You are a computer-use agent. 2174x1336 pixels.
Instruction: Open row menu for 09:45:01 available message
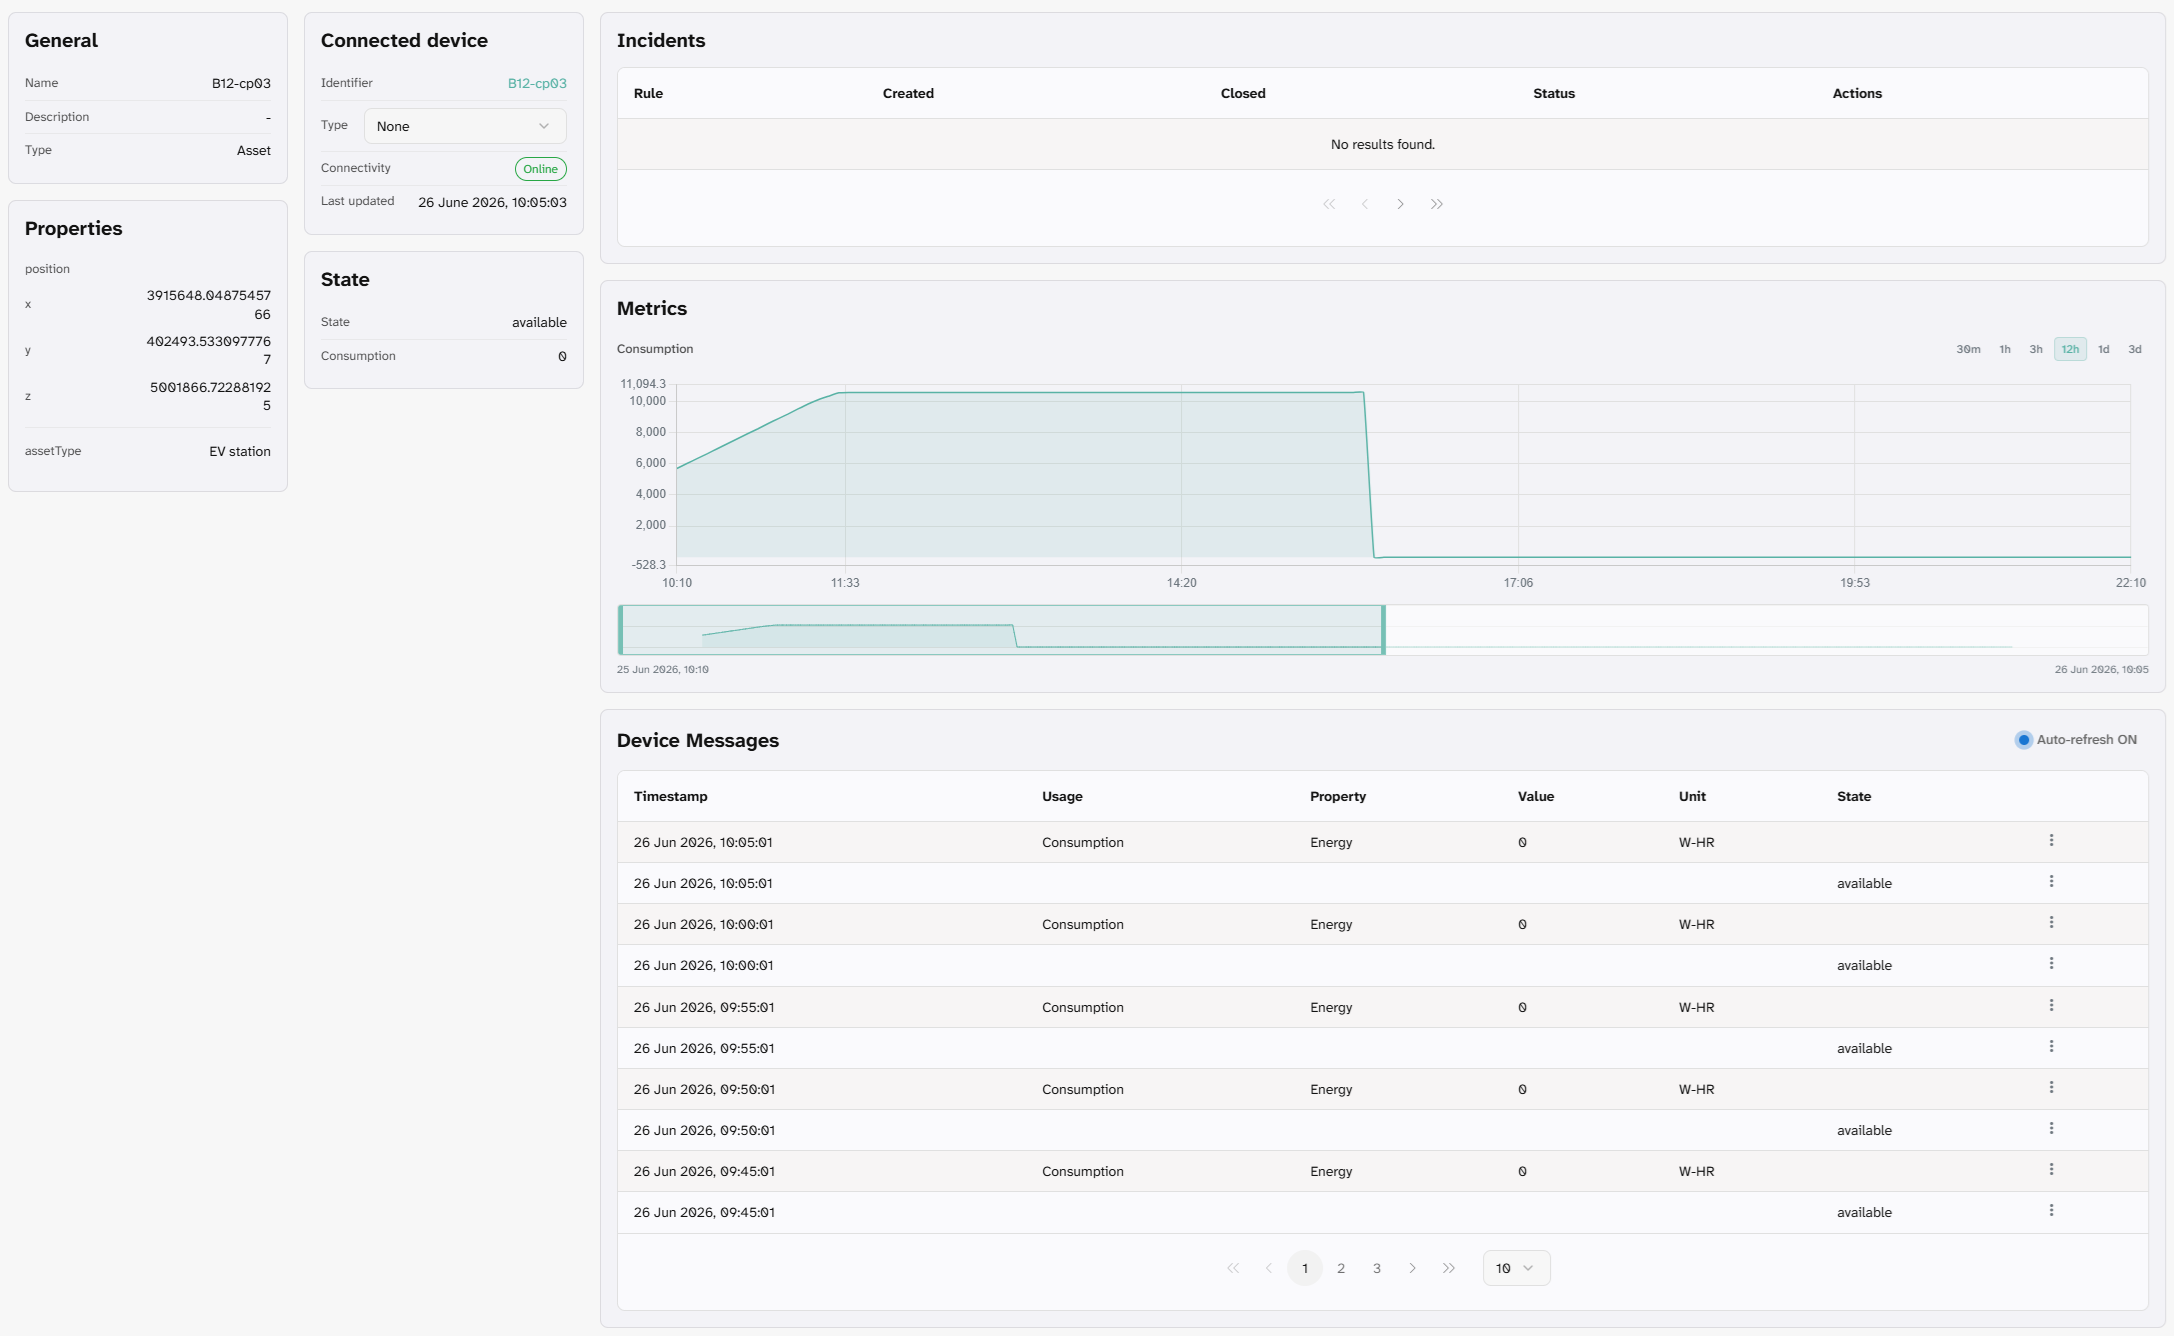(x=2051, y=1211)
